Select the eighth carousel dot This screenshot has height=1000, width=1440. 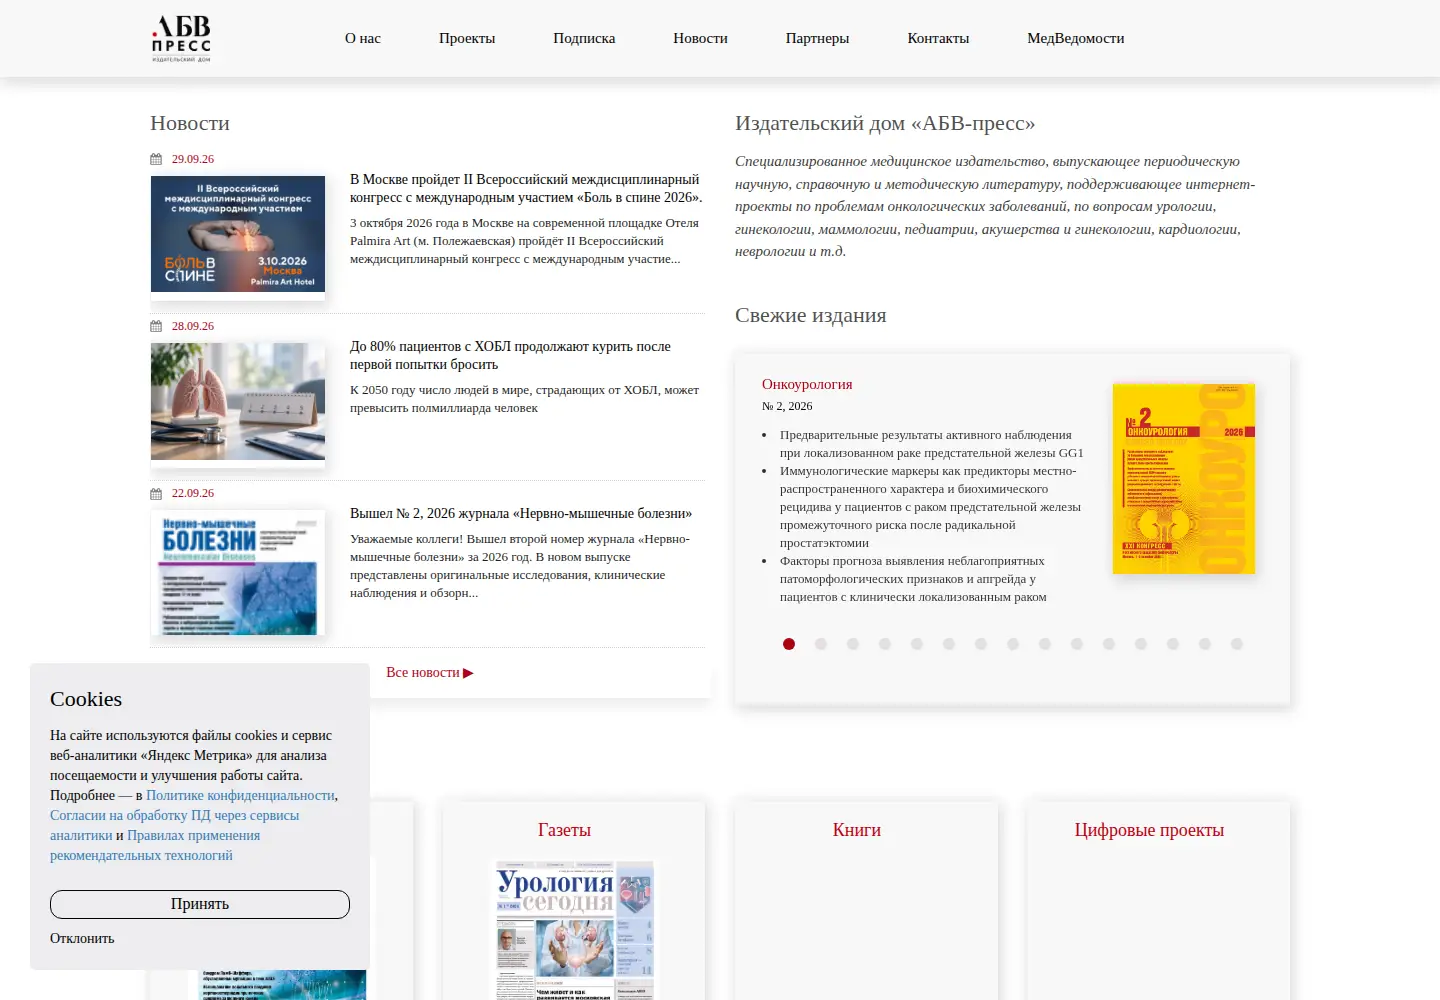coord(1013,644)
